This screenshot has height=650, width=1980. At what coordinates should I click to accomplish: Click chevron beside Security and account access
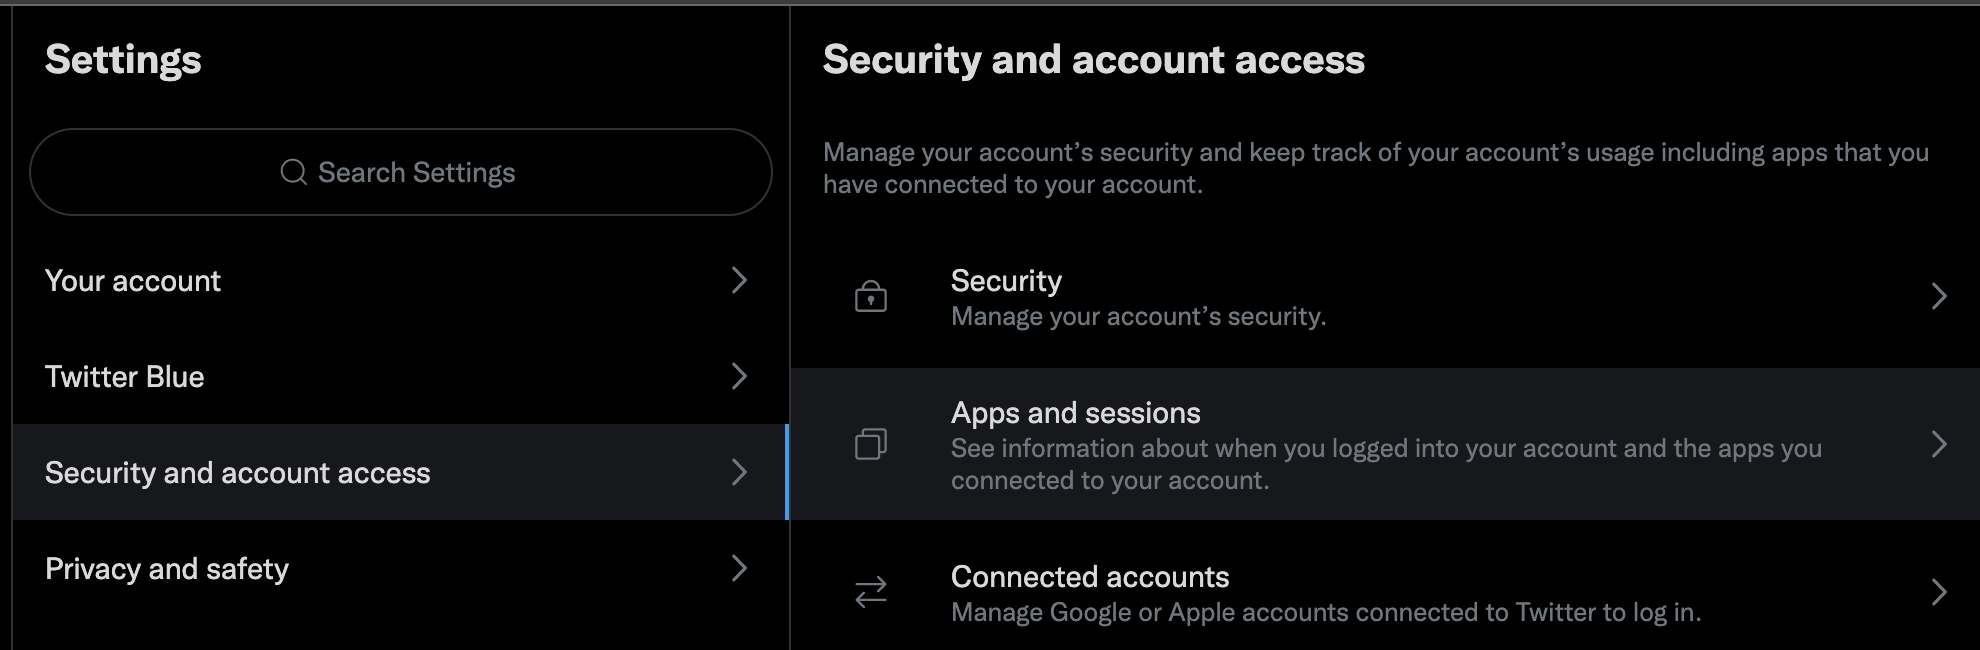(739, 472)
